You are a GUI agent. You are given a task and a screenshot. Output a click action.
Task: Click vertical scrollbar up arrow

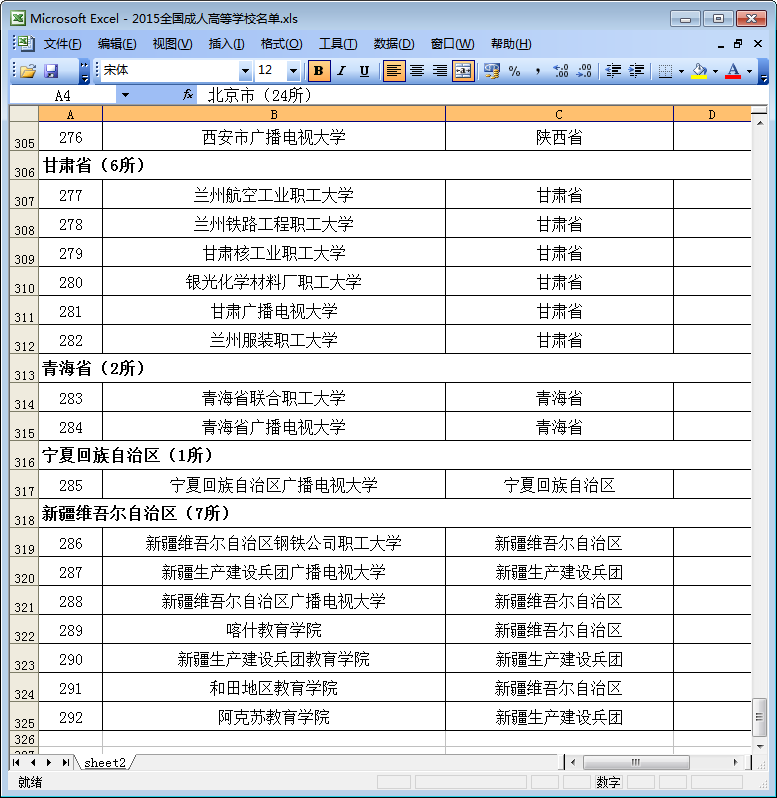tap(760, 124)
